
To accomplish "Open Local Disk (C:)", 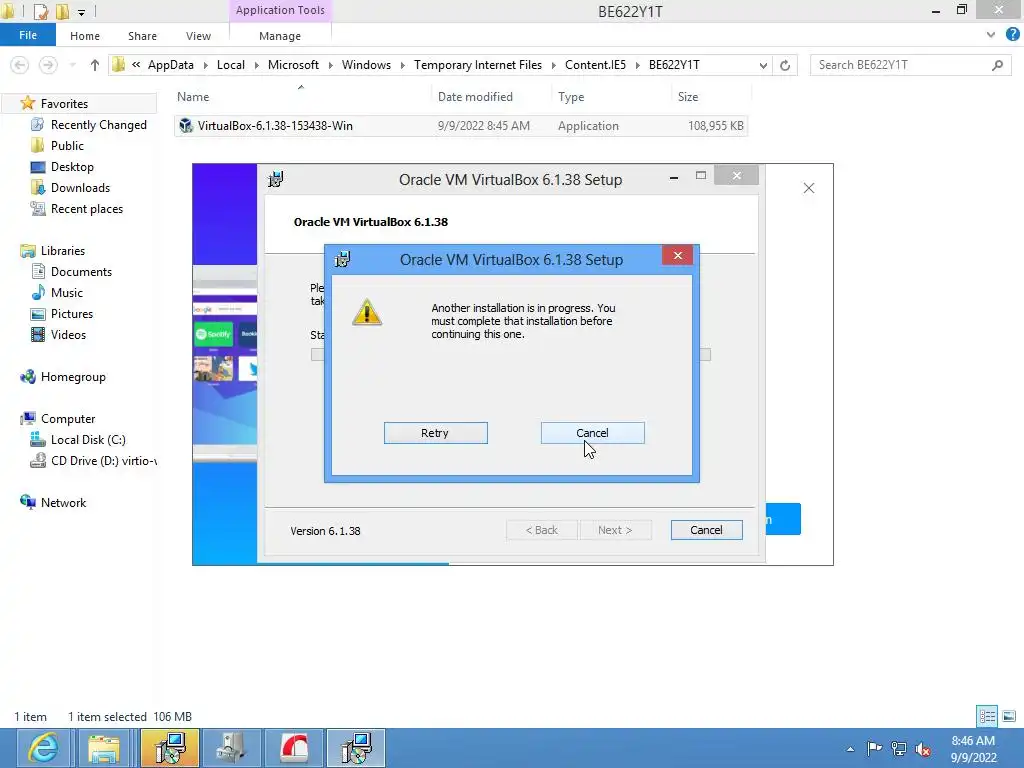I will pyautogui.click(x=88, y=440).
